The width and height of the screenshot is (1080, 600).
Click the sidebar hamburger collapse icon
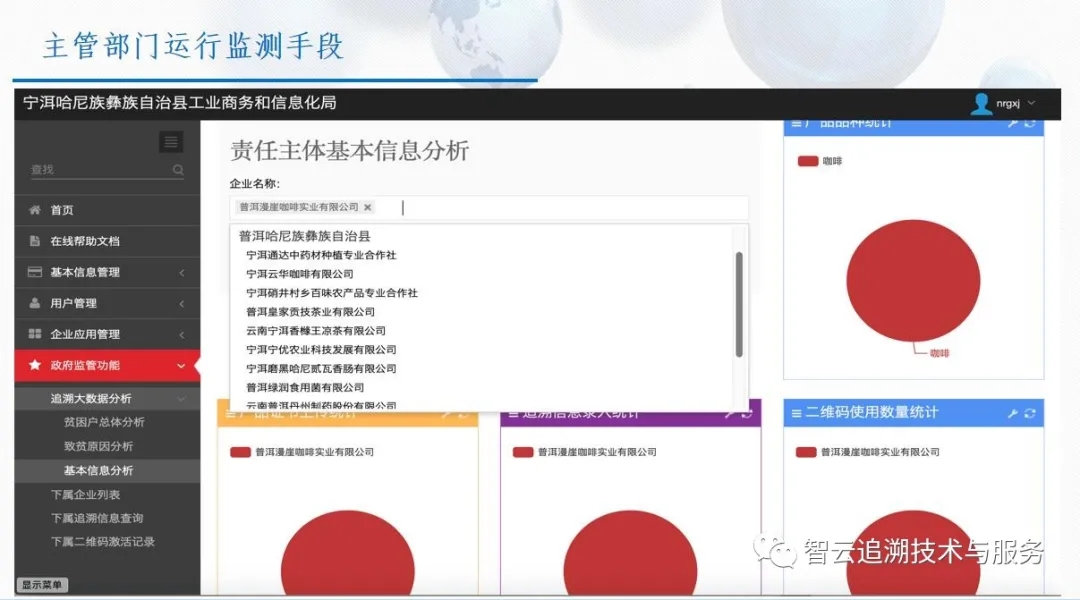[x=171, y=142]
